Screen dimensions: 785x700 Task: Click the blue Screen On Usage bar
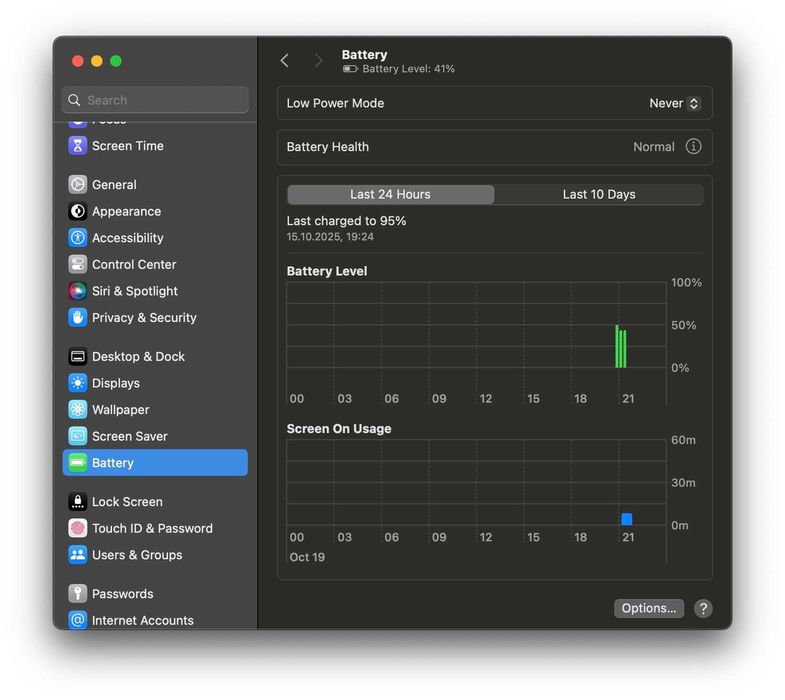point(626,519)
